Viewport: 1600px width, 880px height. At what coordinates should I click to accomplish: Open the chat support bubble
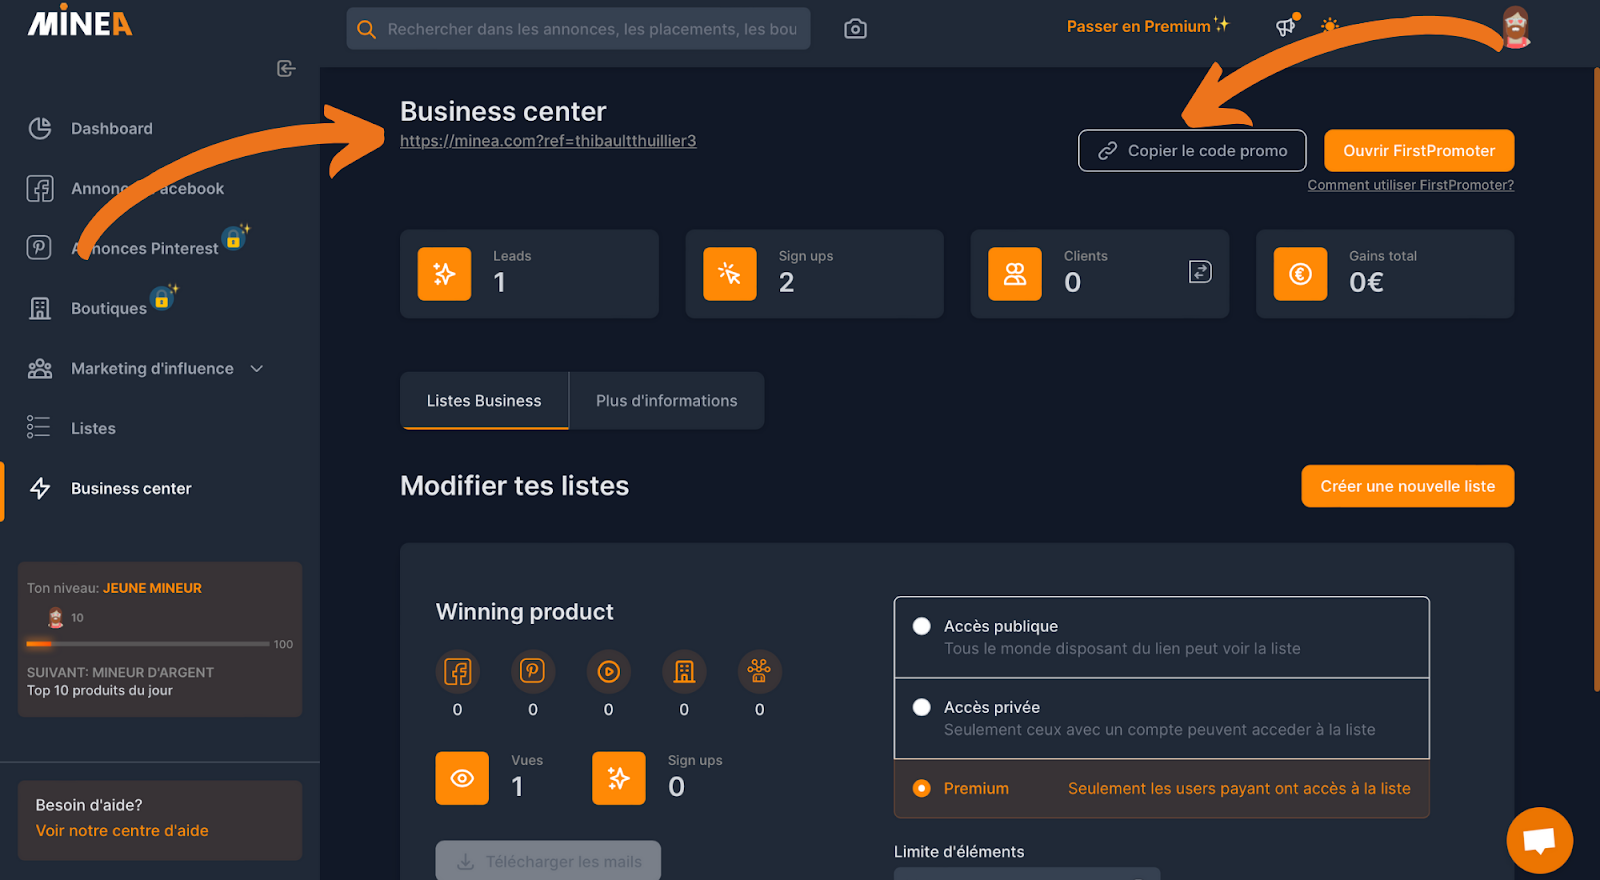coord(1539,840)
